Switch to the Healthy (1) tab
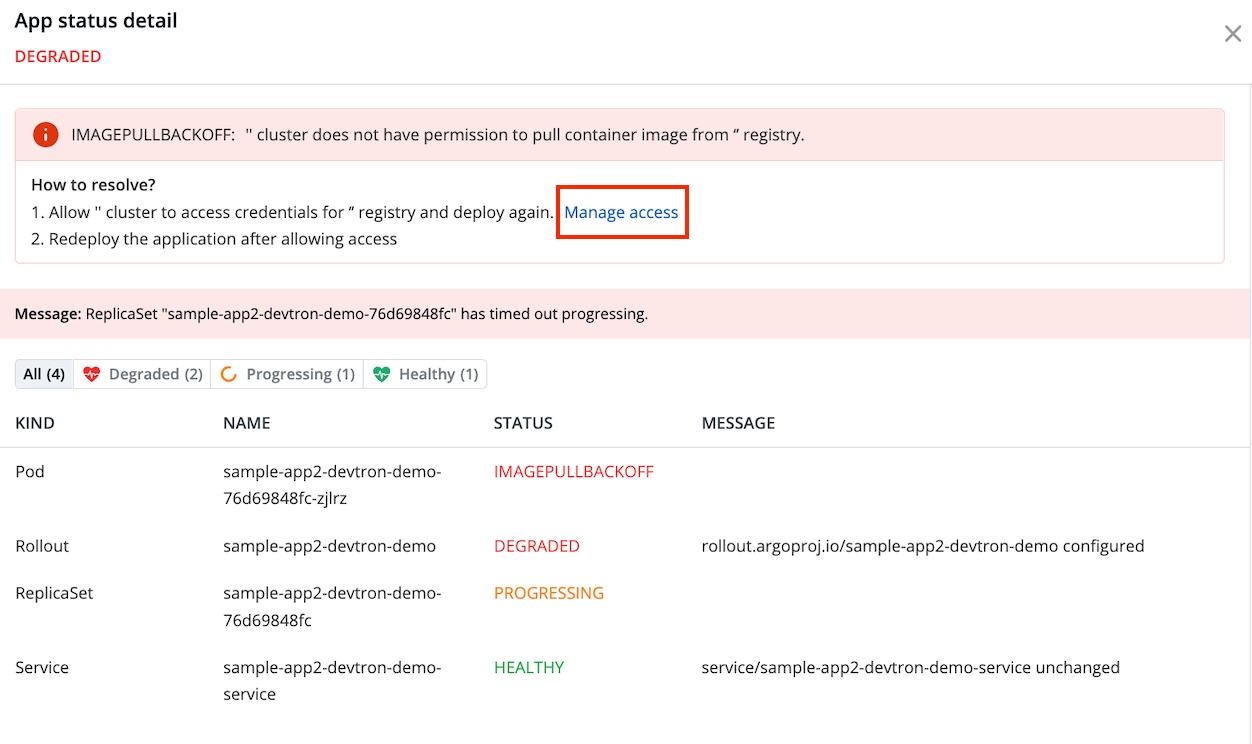 425,374
